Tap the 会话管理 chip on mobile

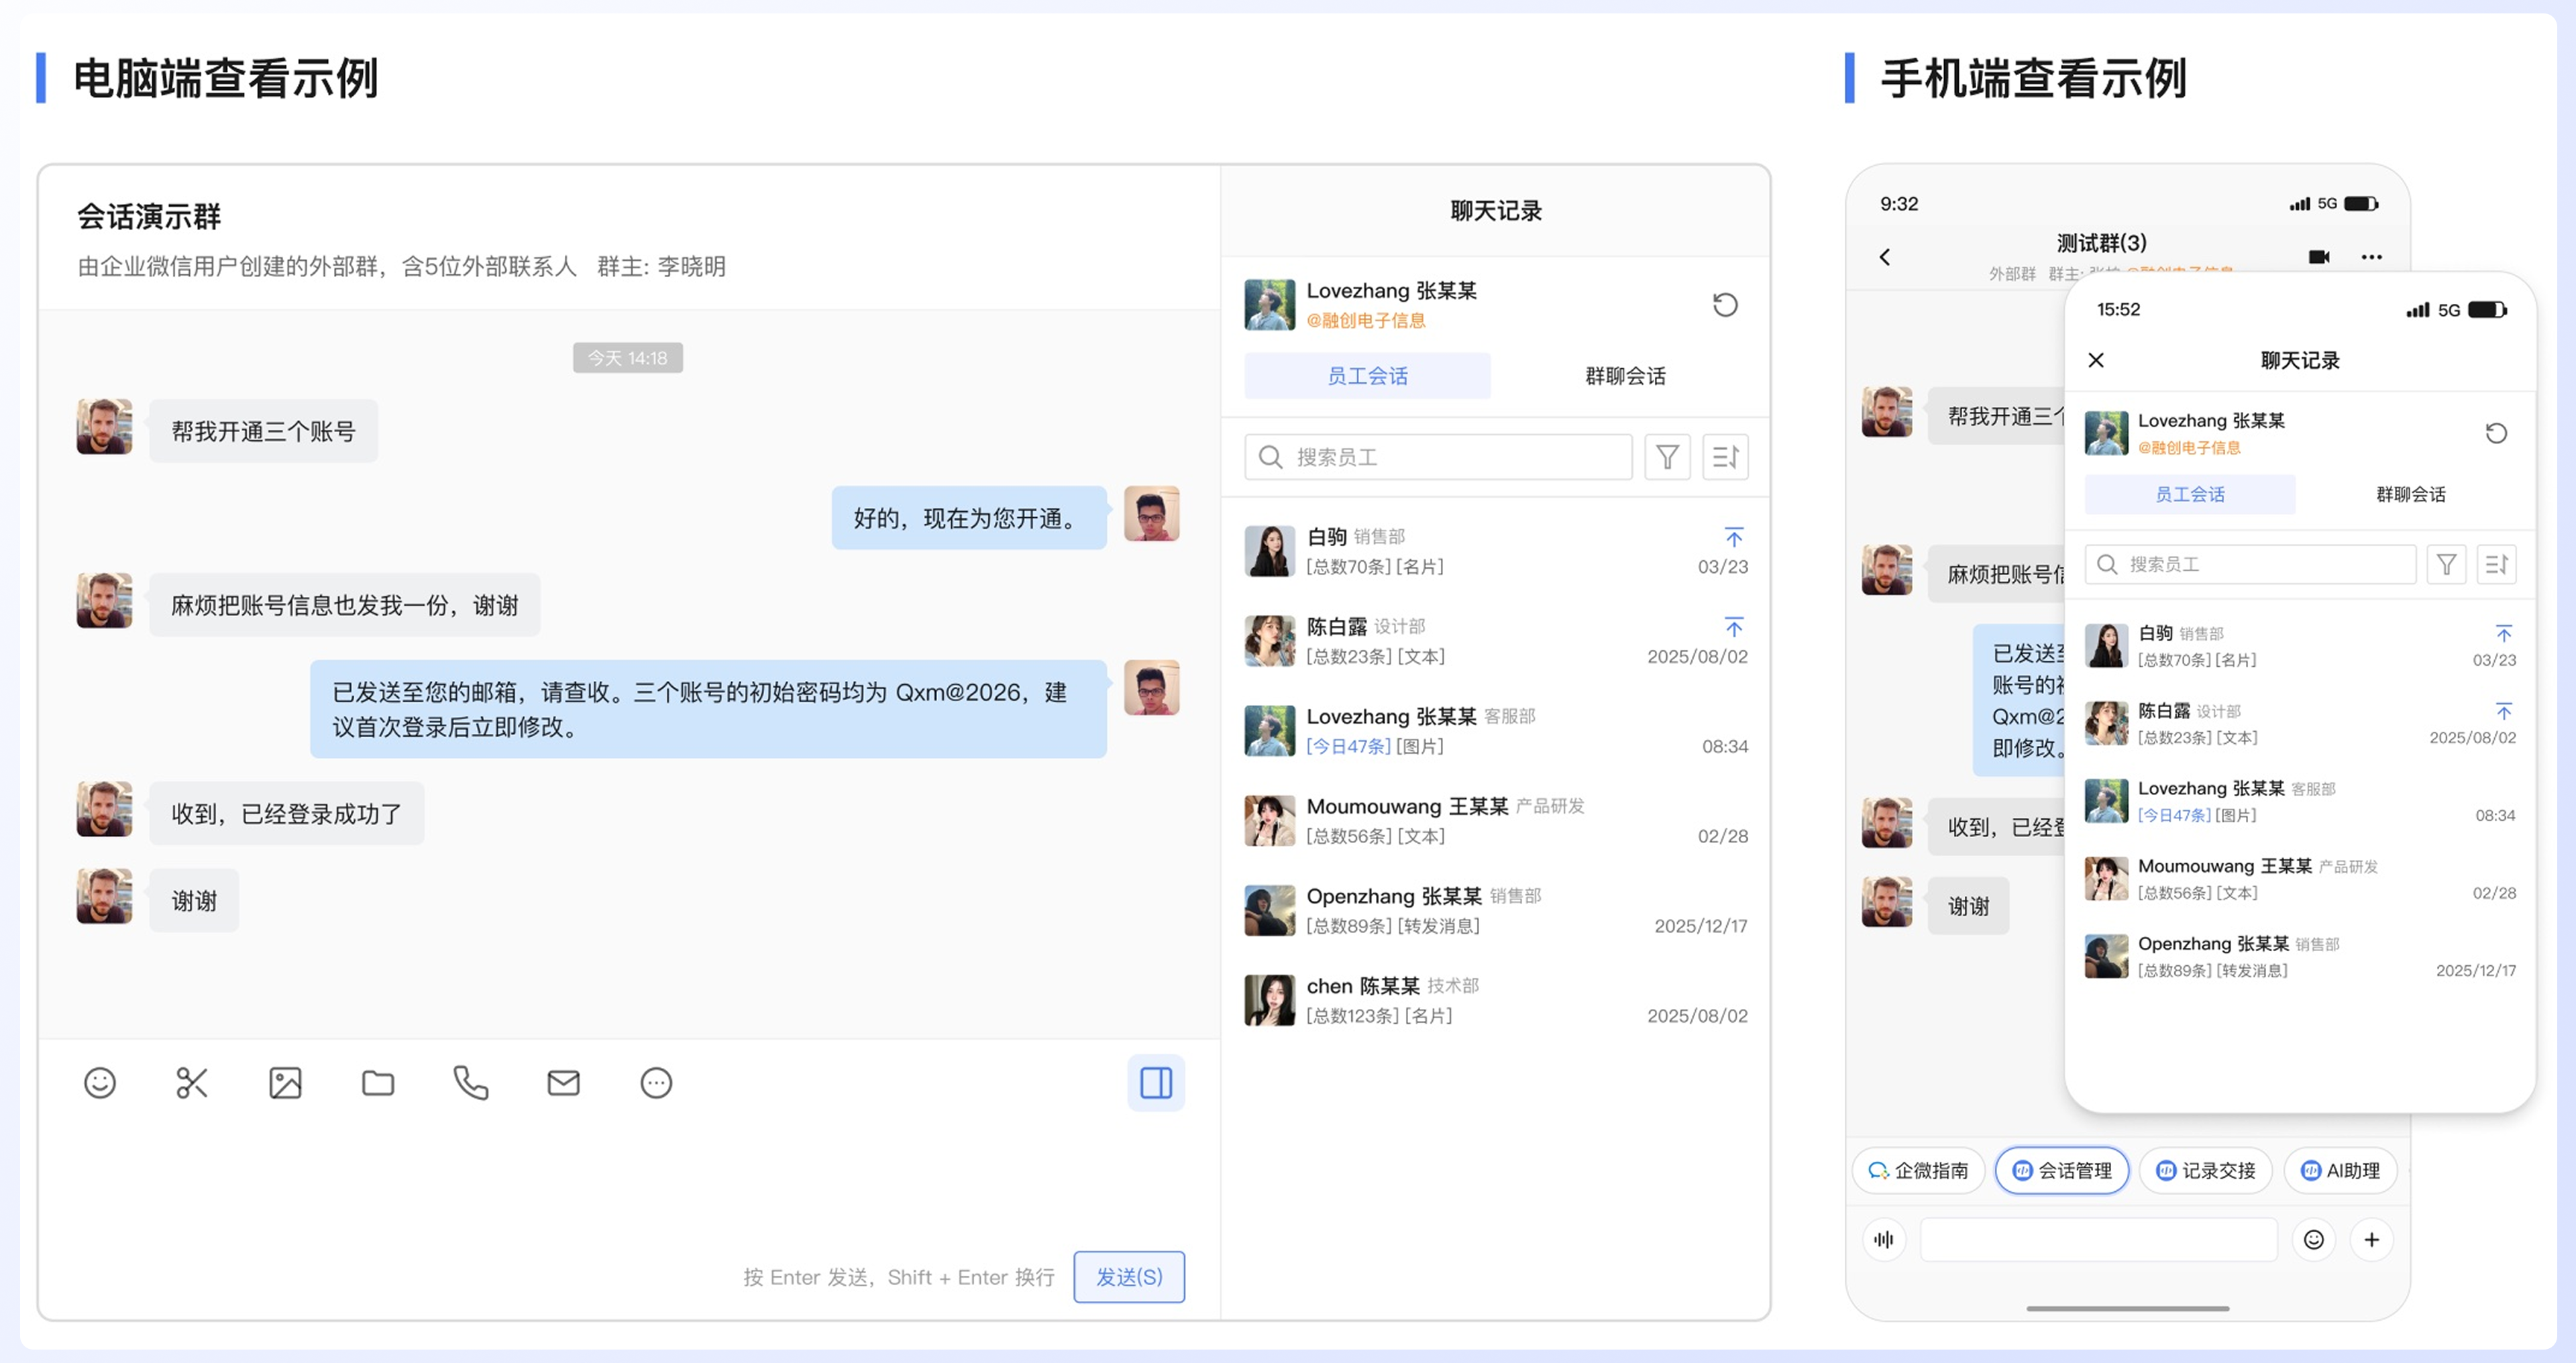click(2062, 1171)
